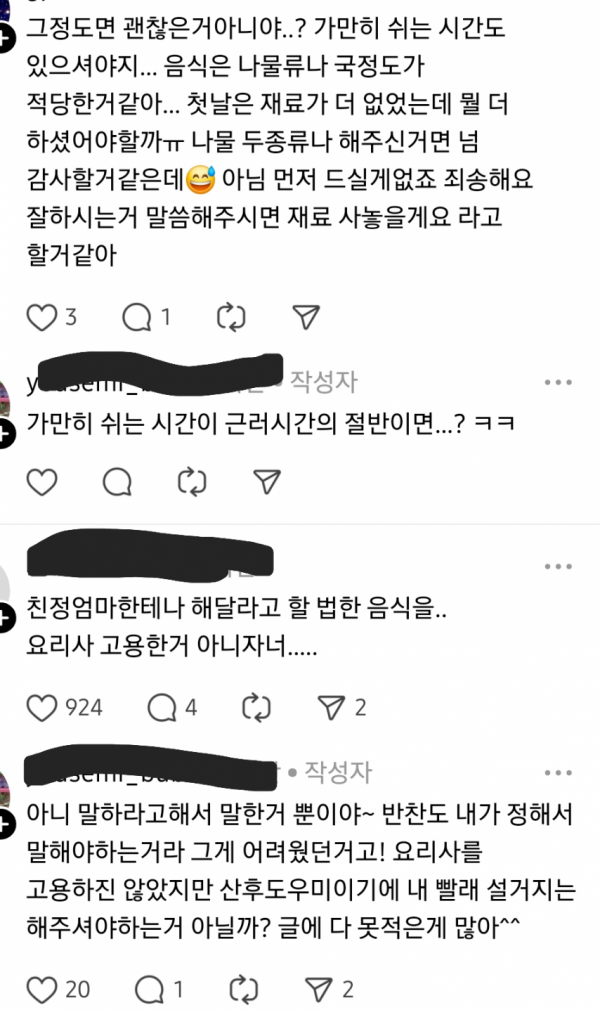Screen dimensions: 600x1010
Task: Repost the reply ending in 절반이면...? ㅋㅋ
Action: (x=192, y=482)
